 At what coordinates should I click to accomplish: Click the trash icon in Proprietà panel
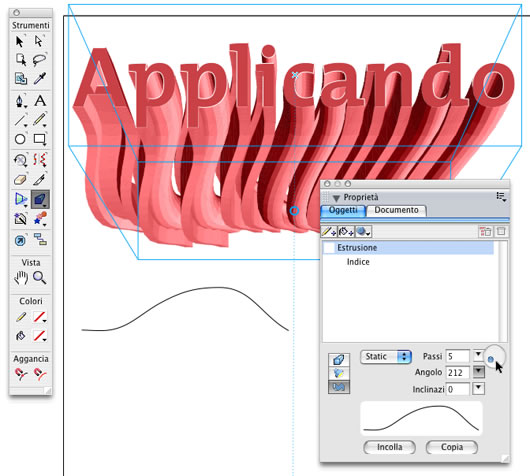point(501,232)
